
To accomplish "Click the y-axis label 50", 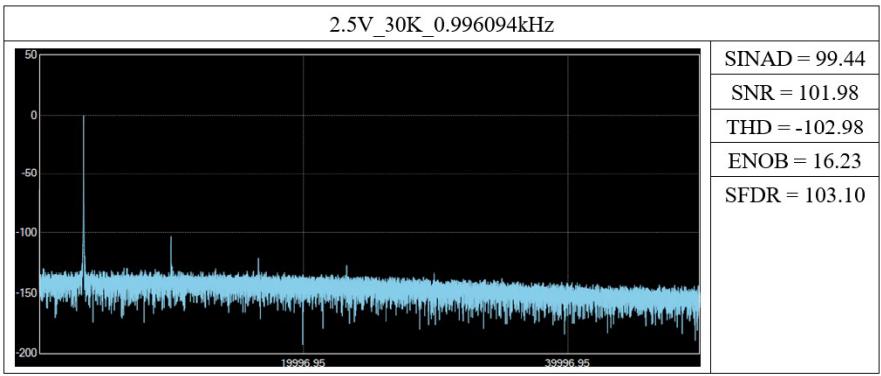I will 31,55.
